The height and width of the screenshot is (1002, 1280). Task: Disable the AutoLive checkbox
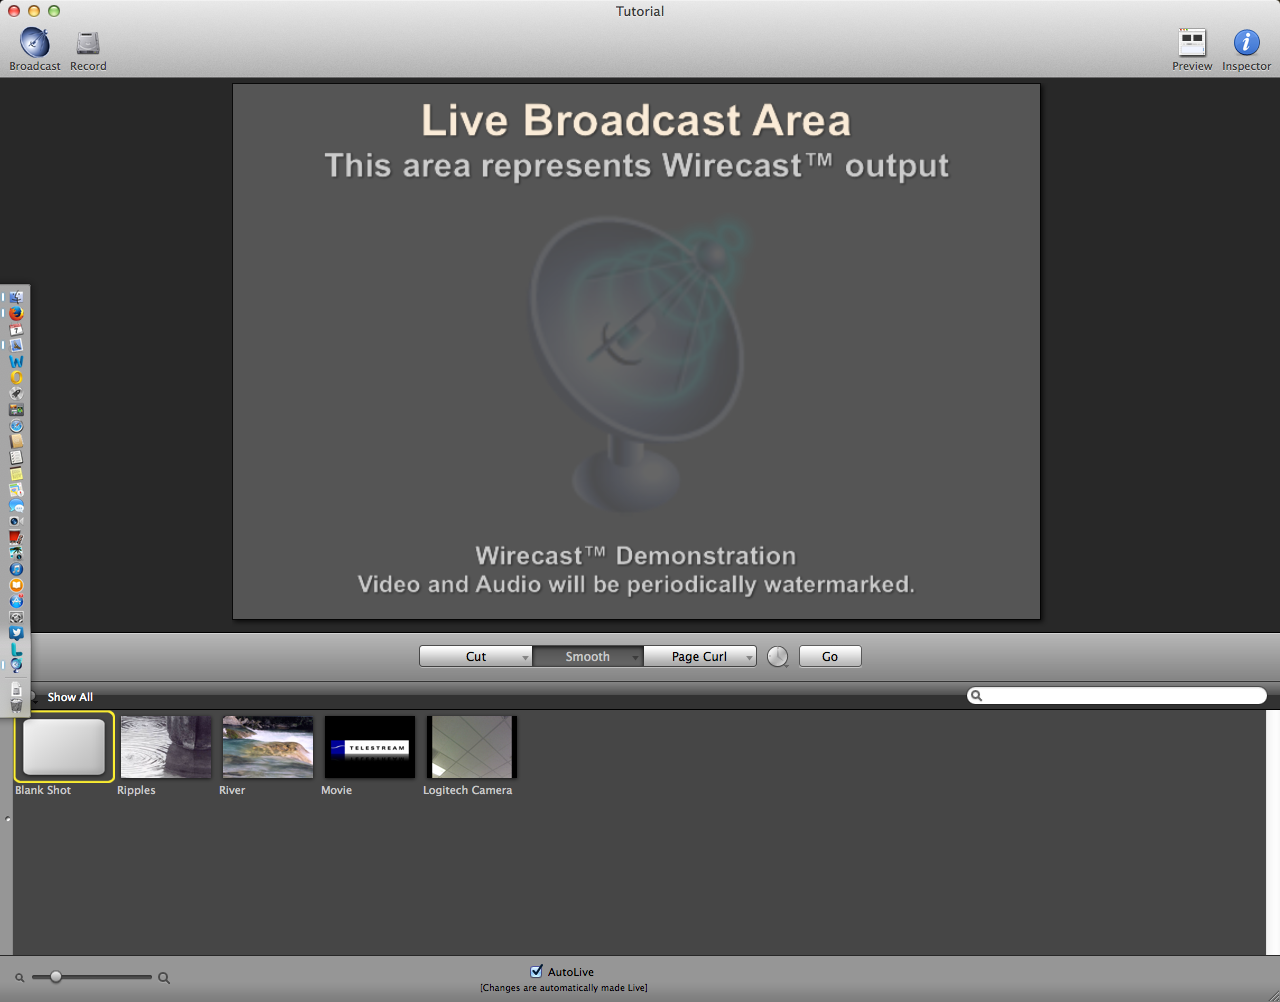coord(536,971)
